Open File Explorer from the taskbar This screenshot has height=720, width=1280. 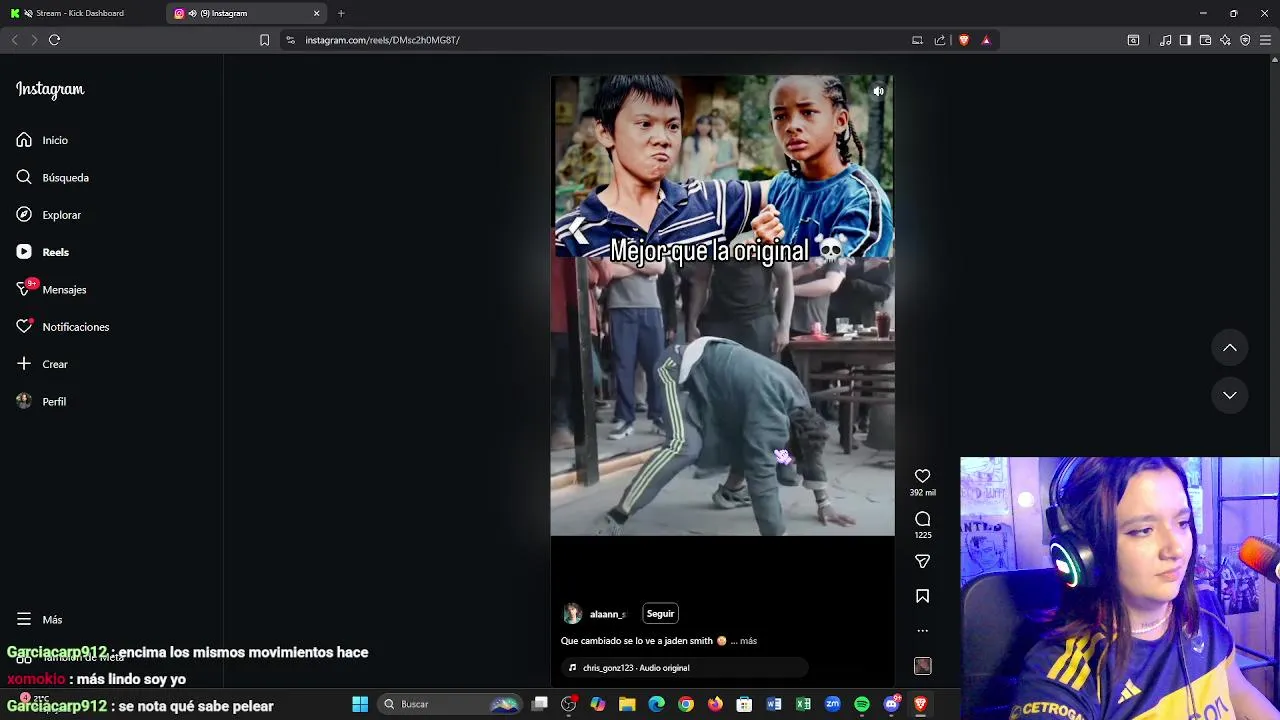[627, 704]
